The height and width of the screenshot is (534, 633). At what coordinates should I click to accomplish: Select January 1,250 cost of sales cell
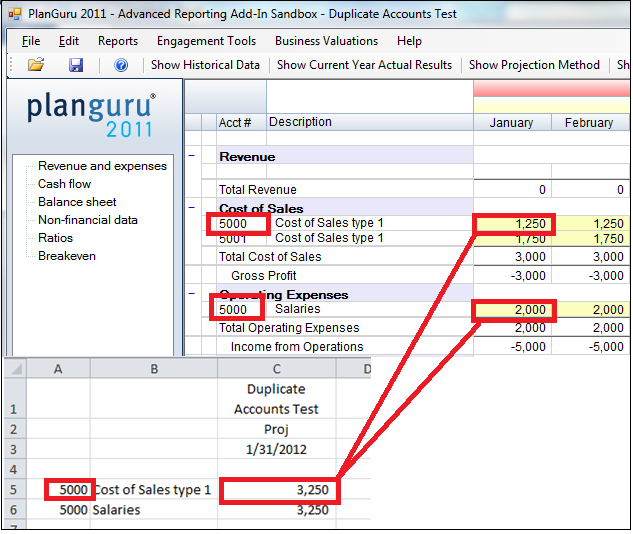coord(514,224)
